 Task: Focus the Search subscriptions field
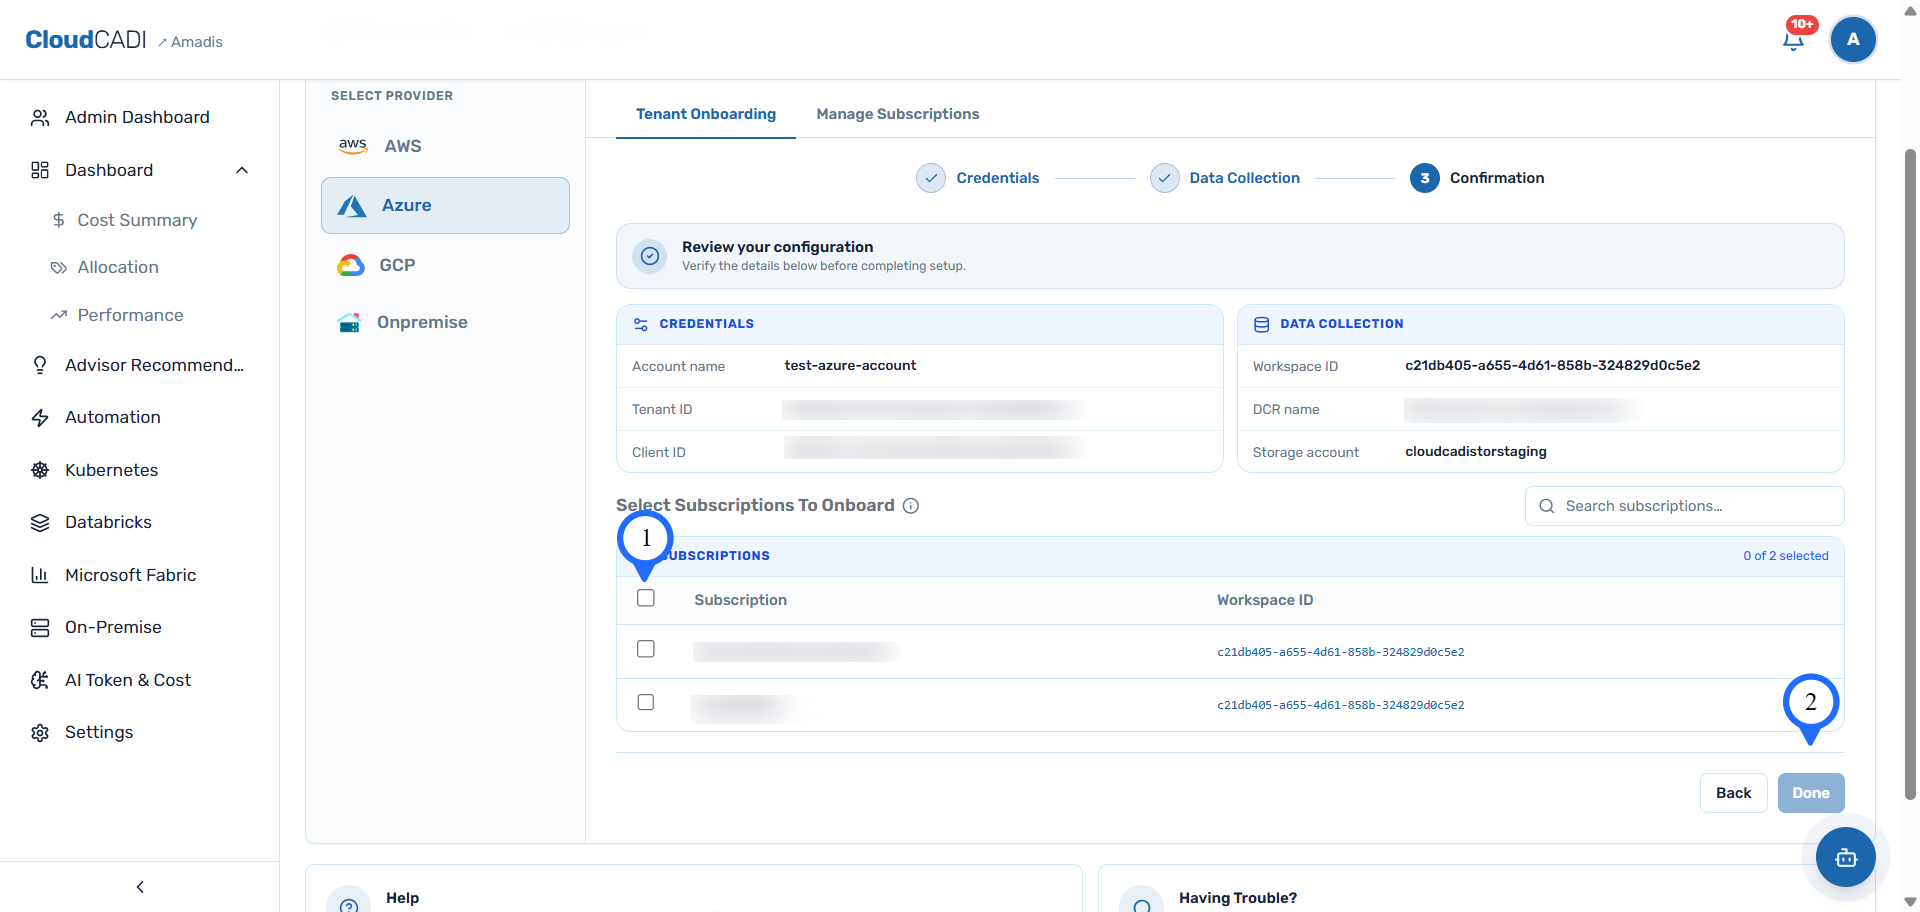coord(1685,506)
